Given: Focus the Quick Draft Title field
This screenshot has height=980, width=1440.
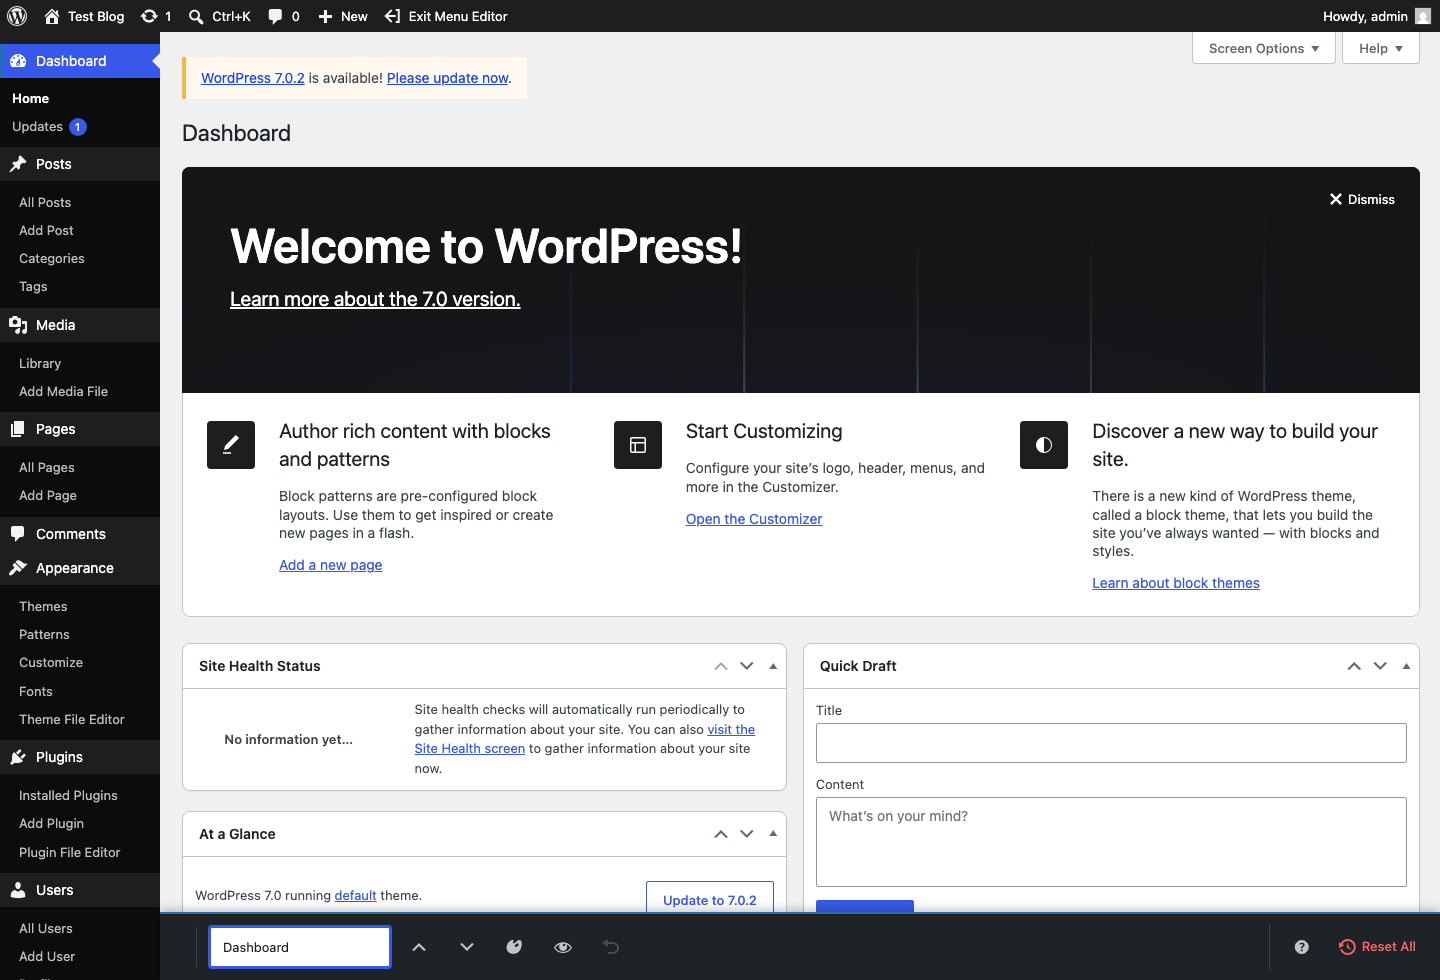Looking at the screenshot, I should pos(1111,743).
